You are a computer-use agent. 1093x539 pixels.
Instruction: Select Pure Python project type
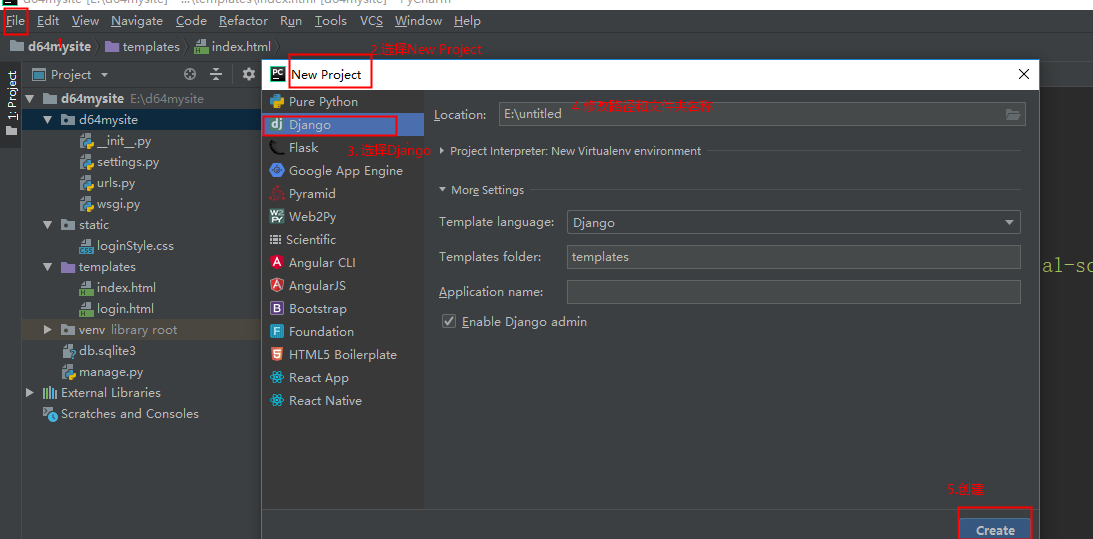343,102
